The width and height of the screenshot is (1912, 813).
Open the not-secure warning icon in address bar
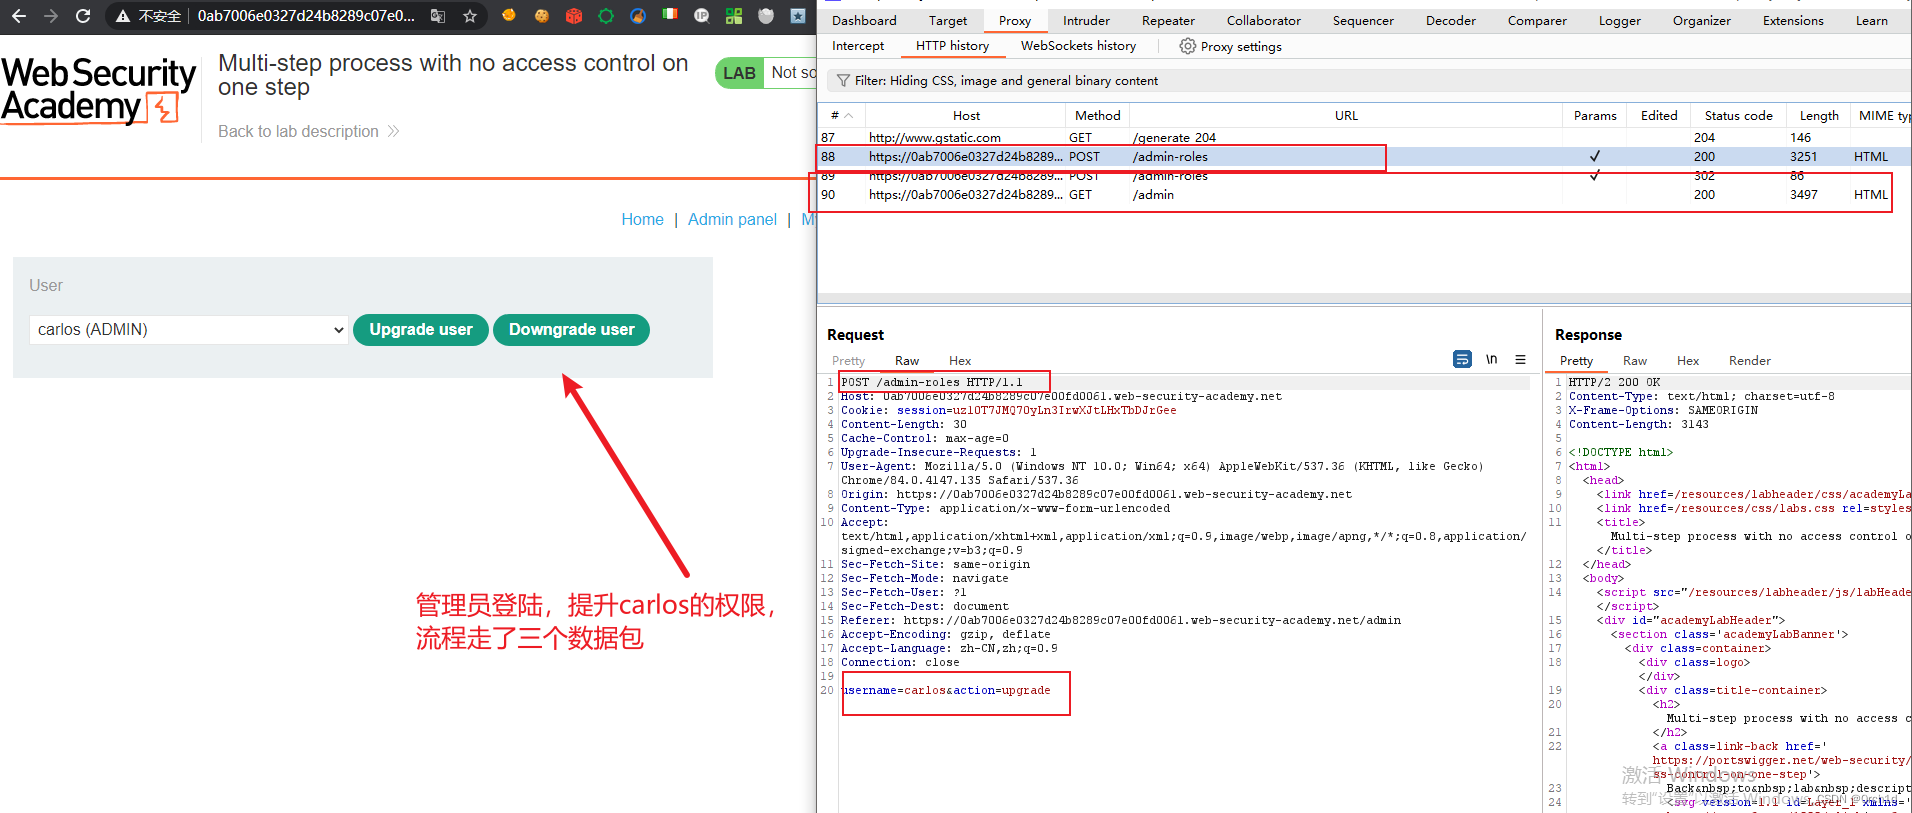[x=123, y=16]
